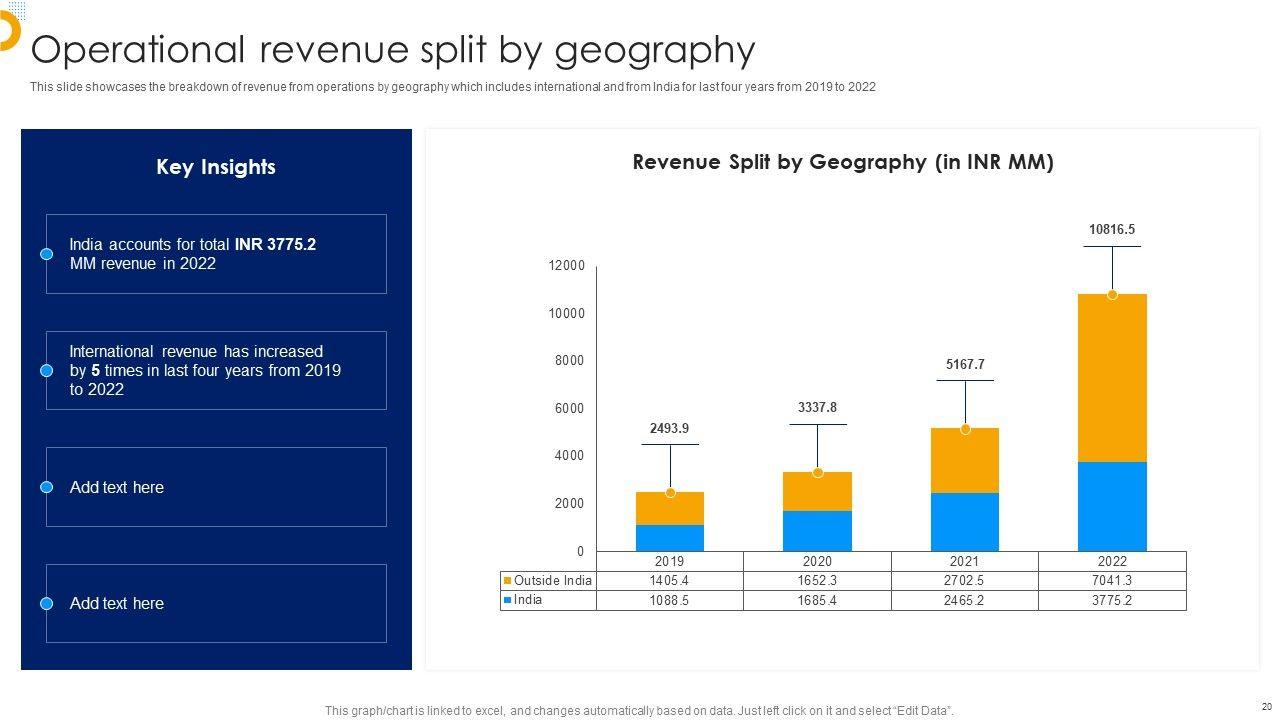Click the blue segment of the 2021 bar

click(x=965, y=521)
